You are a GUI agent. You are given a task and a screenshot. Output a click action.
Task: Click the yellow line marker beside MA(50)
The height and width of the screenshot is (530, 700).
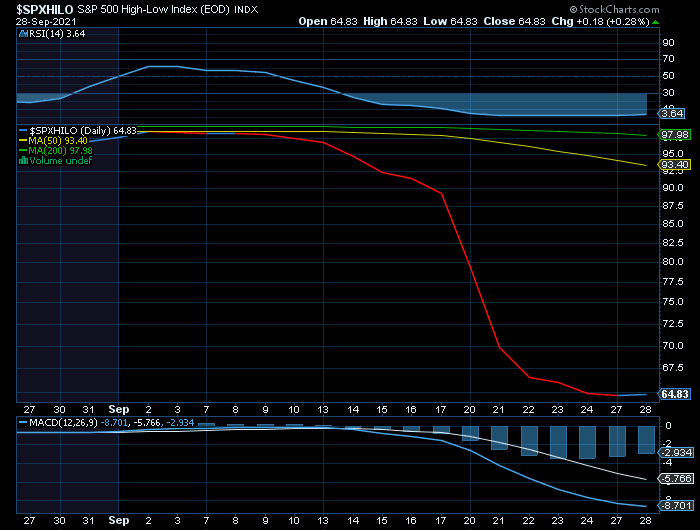coord(23,141)
